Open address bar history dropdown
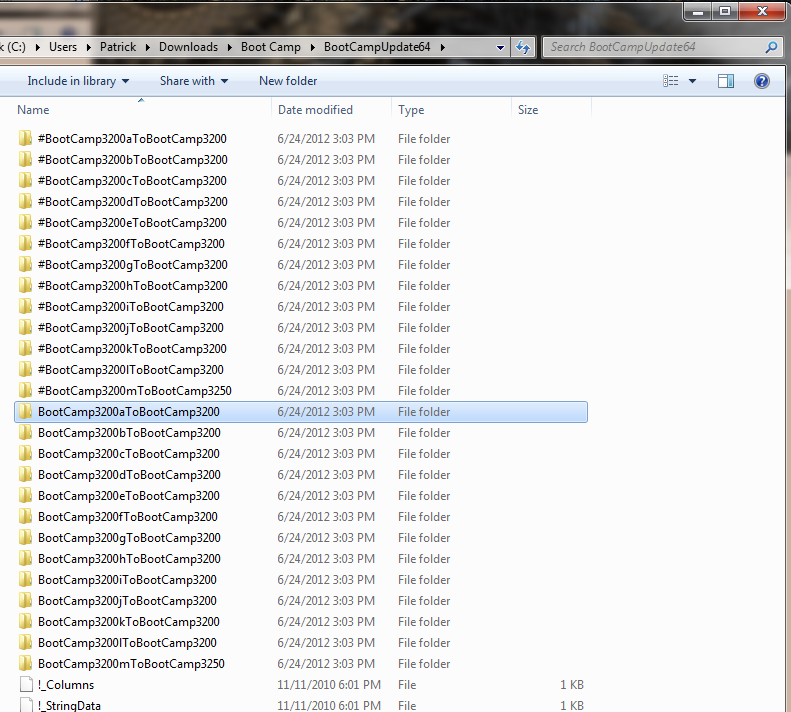The height and width of the screenshot is (712, 791). click(x=500, y=48)
